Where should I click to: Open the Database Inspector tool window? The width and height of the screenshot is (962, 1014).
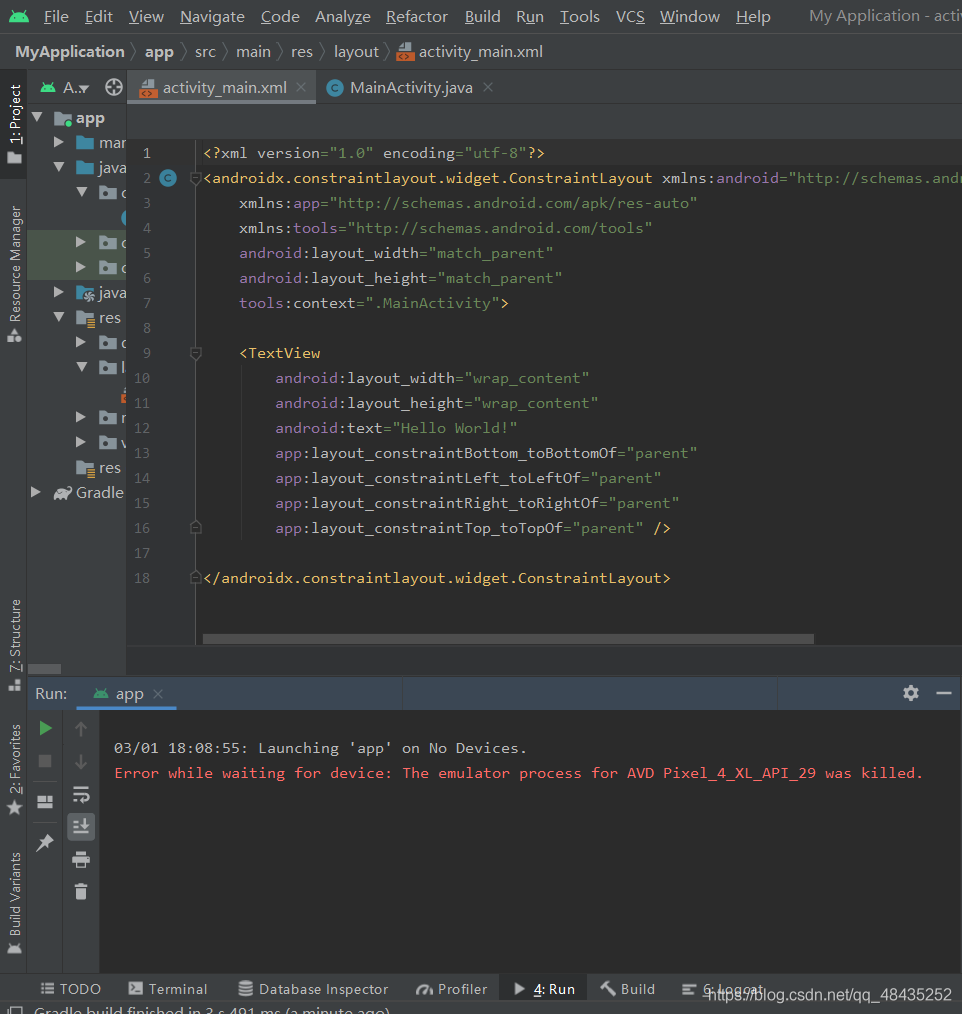(x=314, y=989)
